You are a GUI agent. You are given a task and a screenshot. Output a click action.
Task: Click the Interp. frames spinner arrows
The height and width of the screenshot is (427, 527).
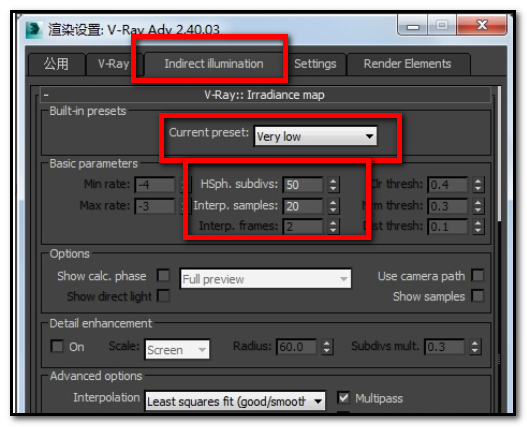coord(333,227)
